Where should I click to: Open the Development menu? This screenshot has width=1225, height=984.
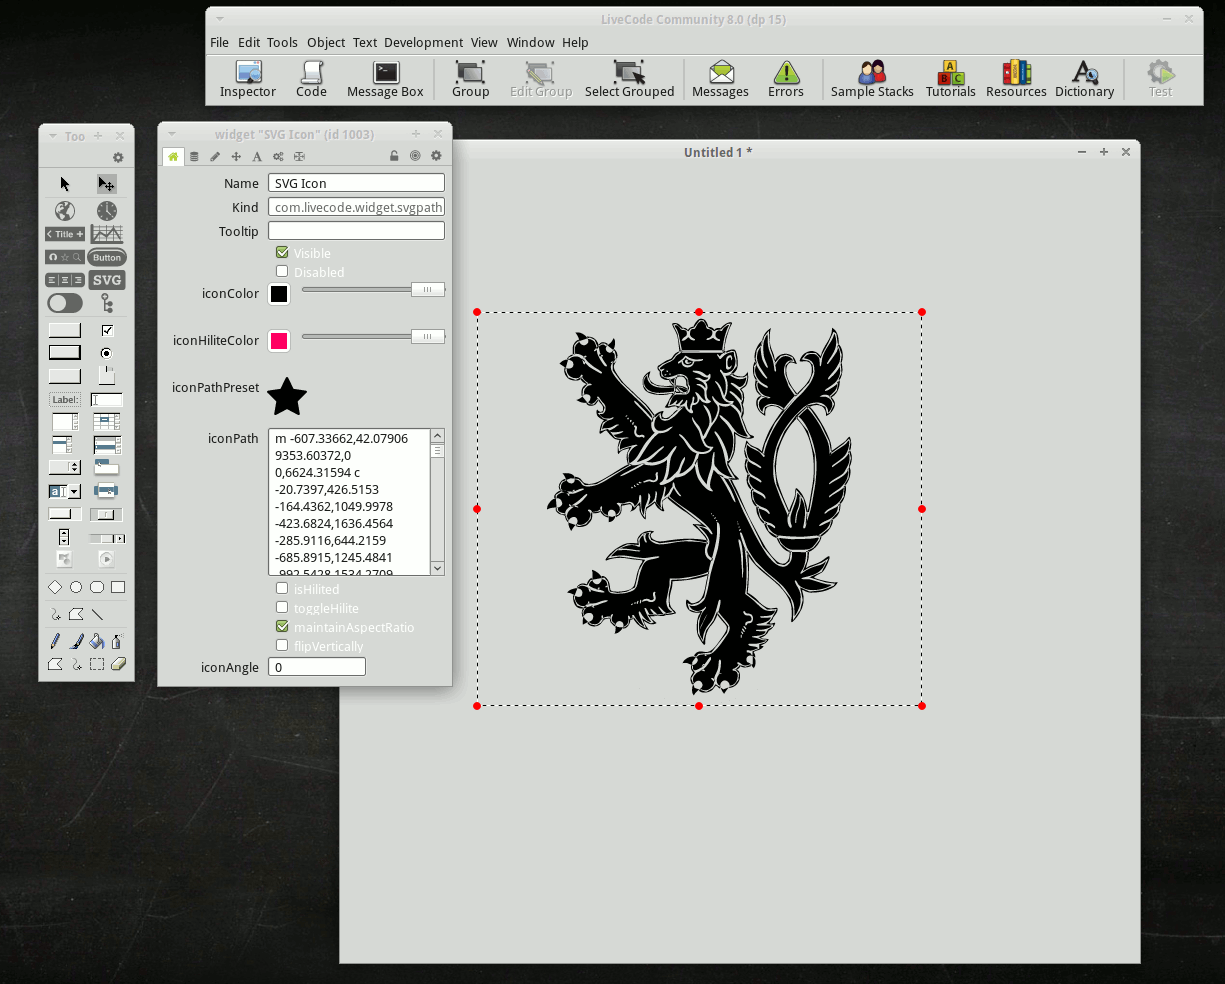tap(423, 43)
